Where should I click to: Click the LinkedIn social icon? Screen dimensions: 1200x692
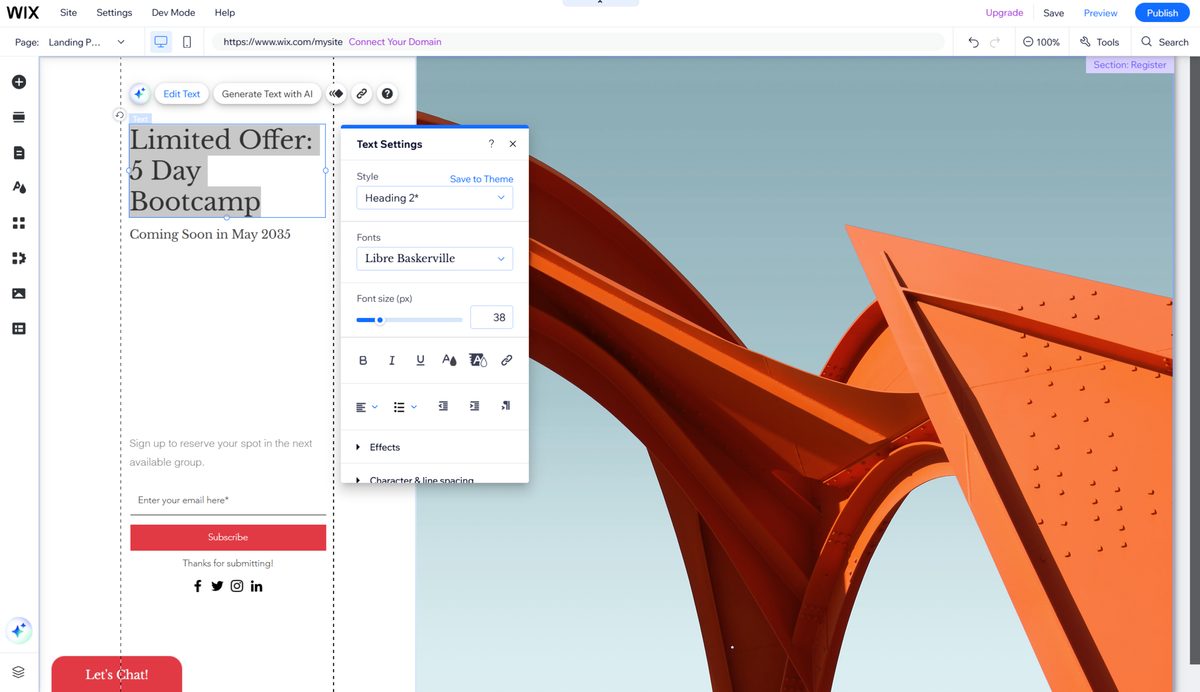(257, 586)
